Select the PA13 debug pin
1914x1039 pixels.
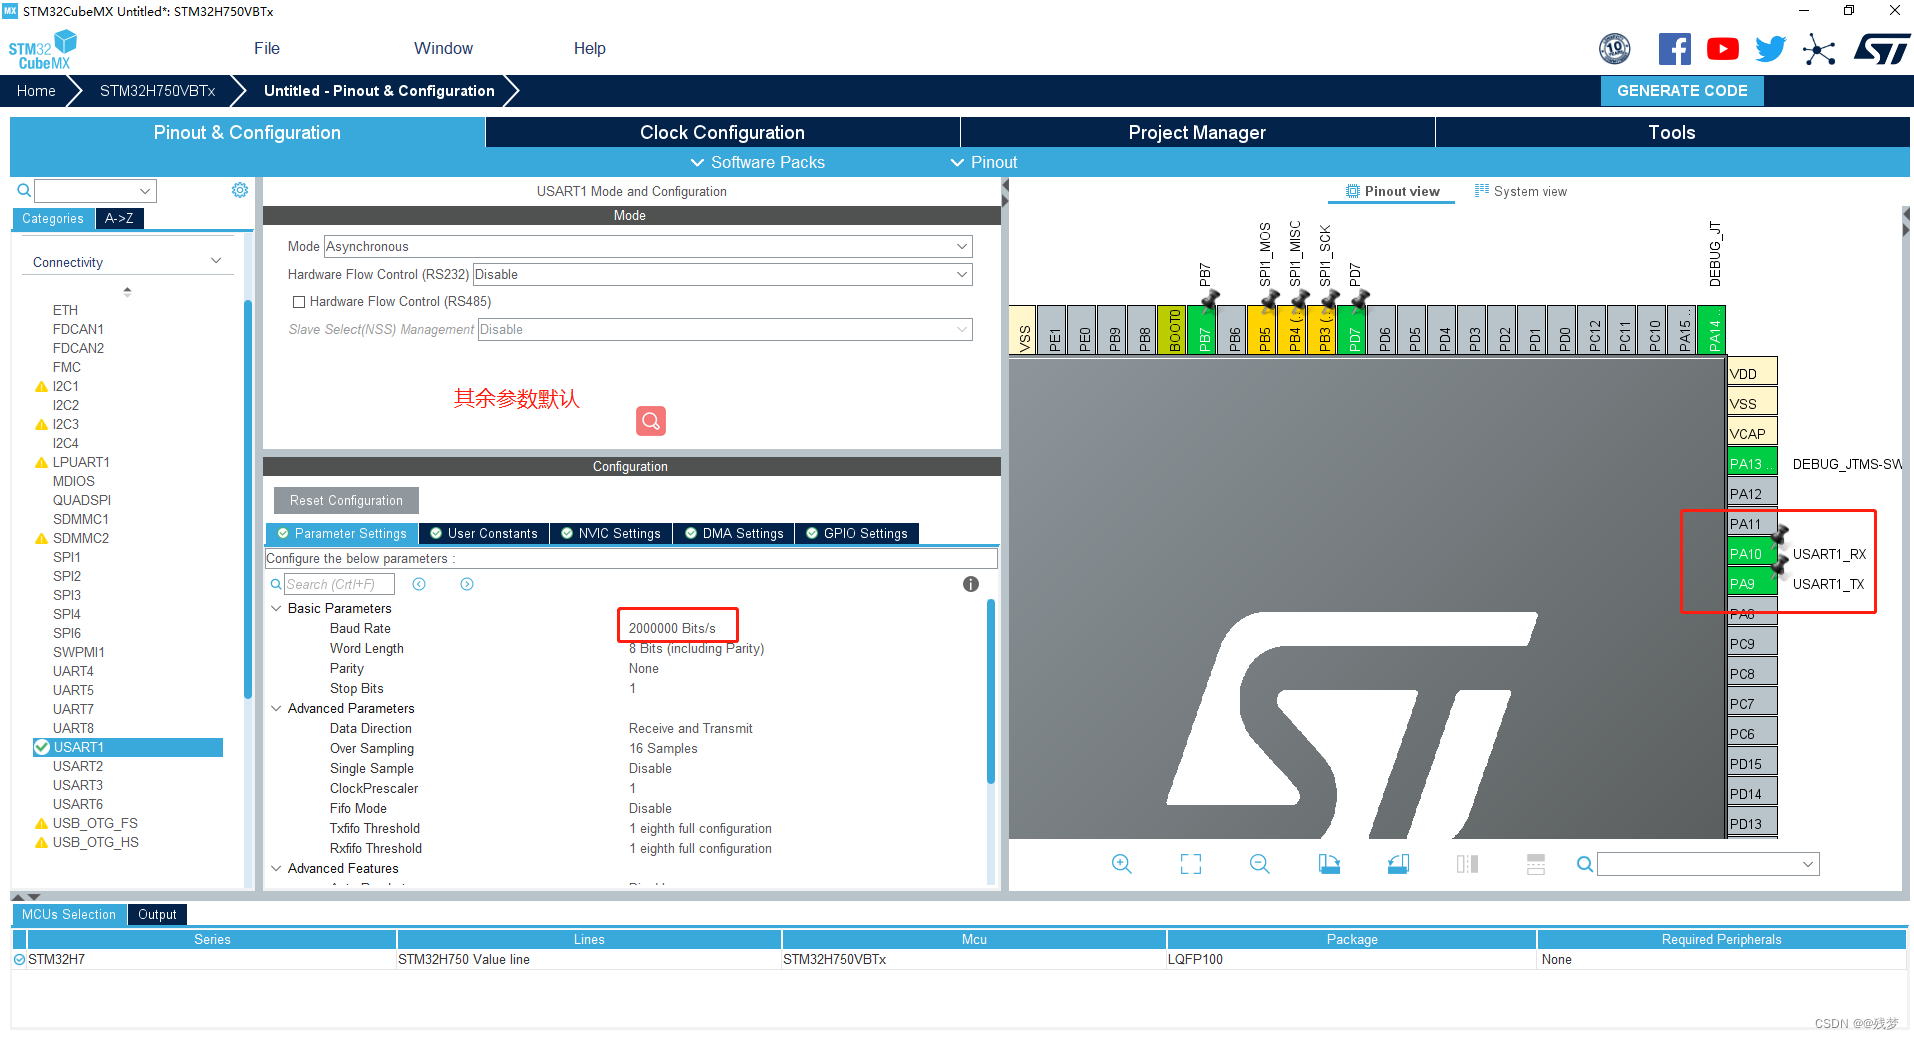coord(1752,464)
